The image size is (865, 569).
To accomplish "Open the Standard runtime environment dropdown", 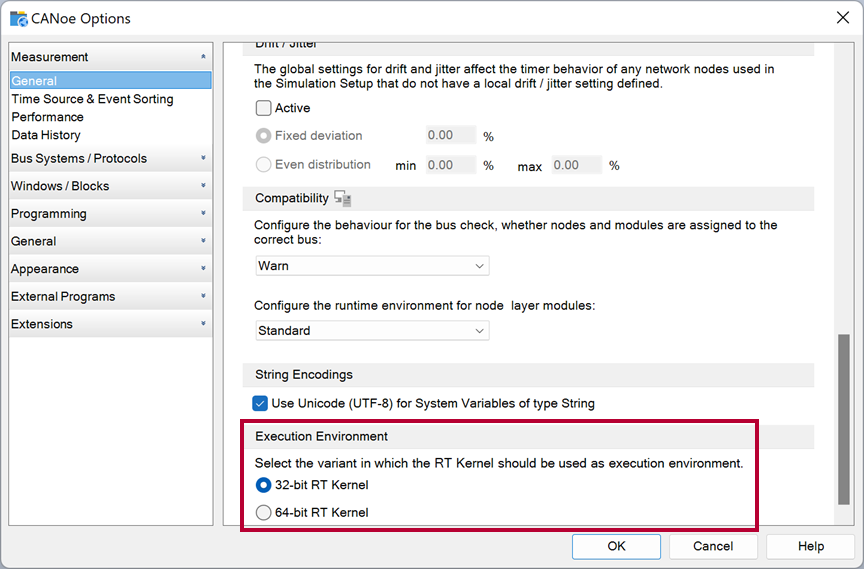I will coord(372,331).
